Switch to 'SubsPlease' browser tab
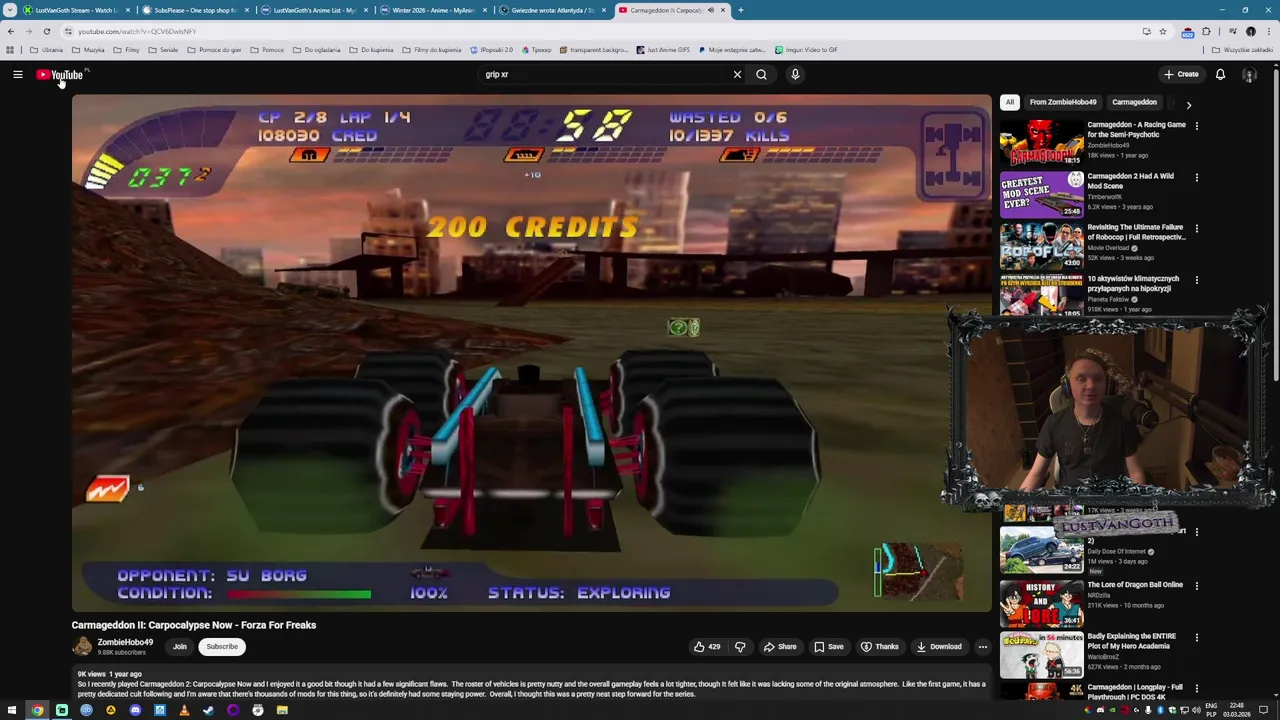The height and width of the screenshot is (720, 1280). click(x=195, y=10)
